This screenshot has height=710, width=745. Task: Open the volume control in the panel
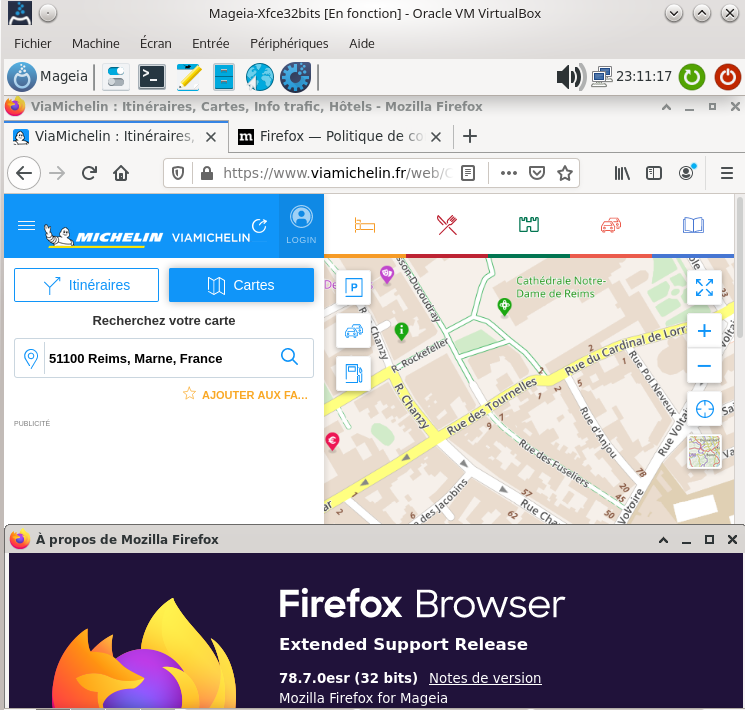[x=571, y=77]
